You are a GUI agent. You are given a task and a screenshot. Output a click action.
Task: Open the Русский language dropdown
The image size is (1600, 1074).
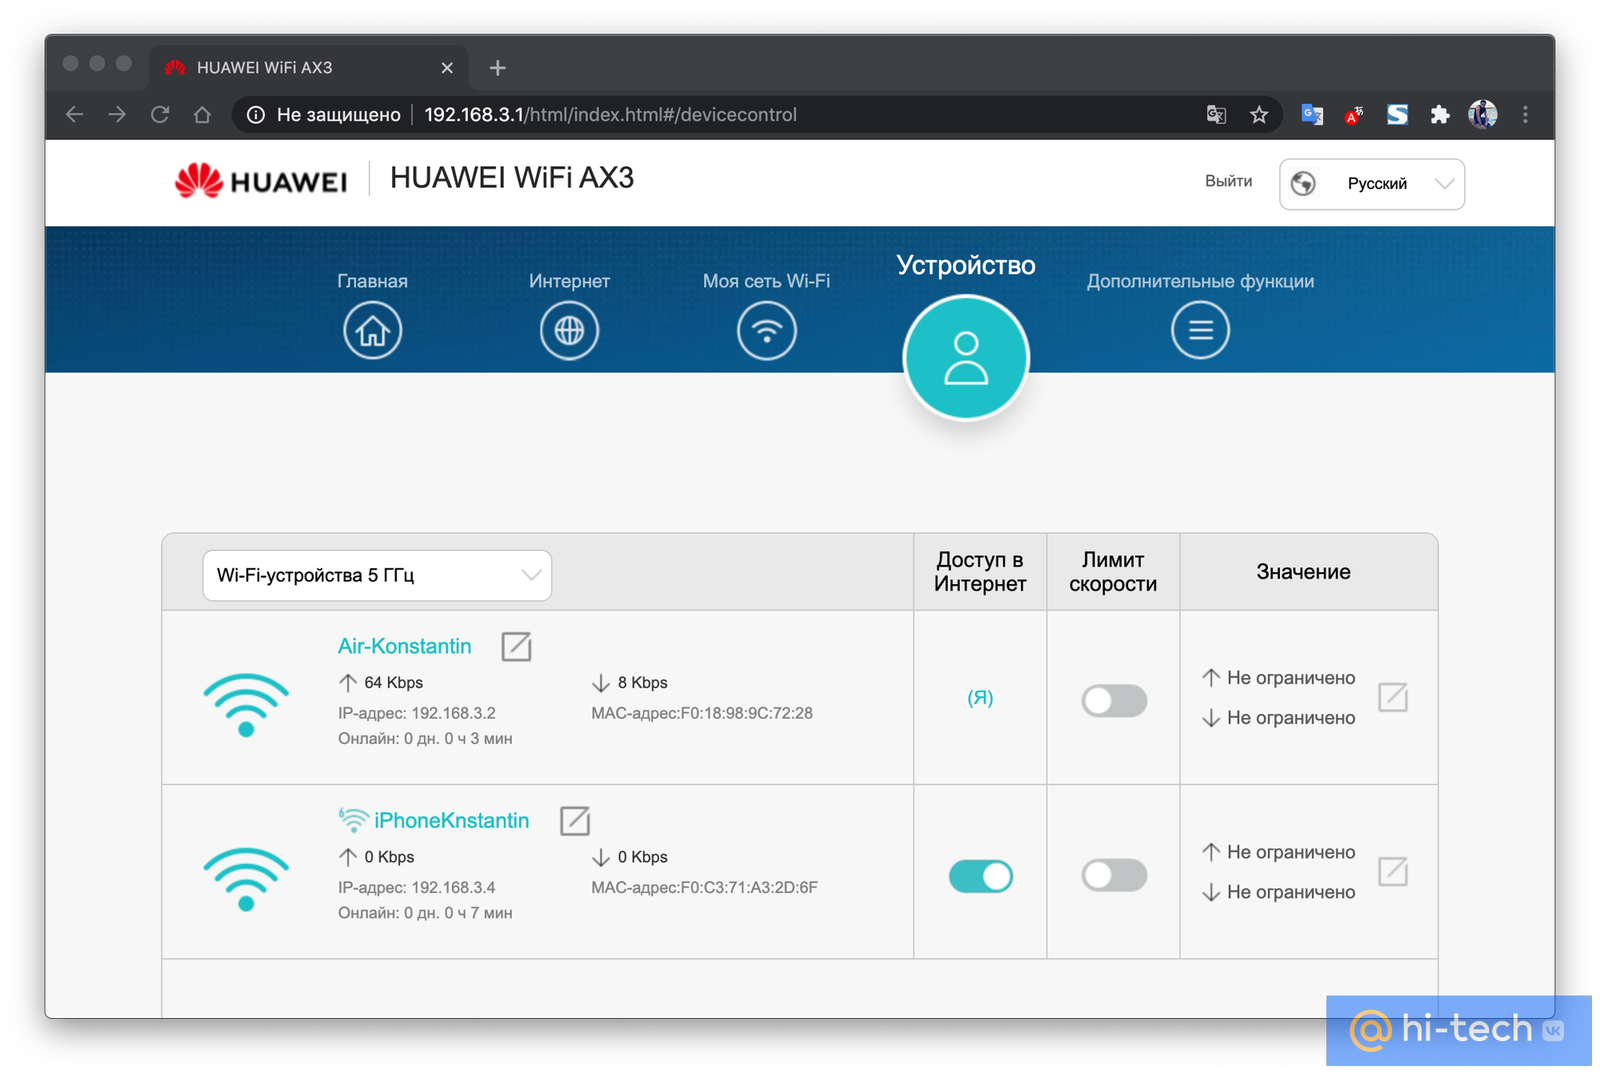point(1372,184)
